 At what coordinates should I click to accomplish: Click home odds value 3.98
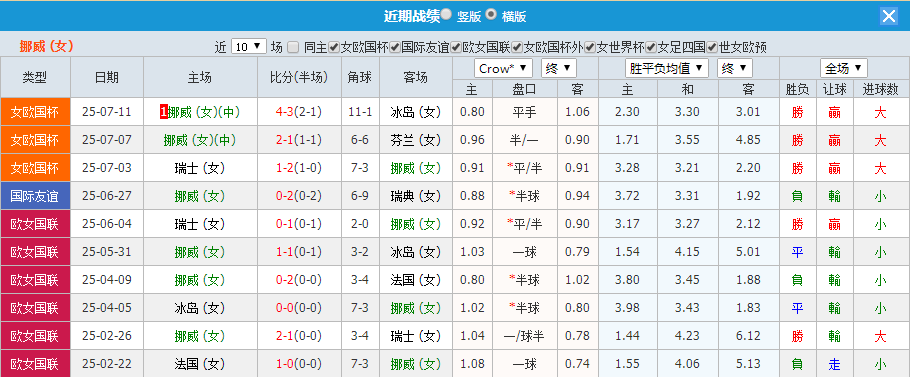point(627,308)
